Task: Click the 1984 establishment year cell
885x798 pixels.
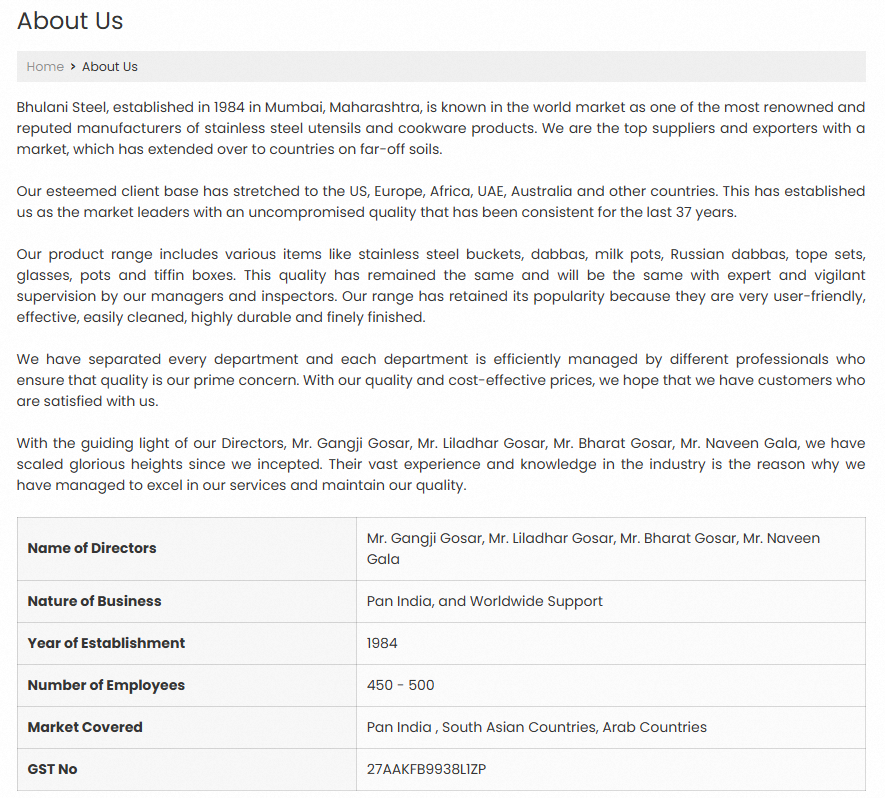Action: (x=611, y=643)
